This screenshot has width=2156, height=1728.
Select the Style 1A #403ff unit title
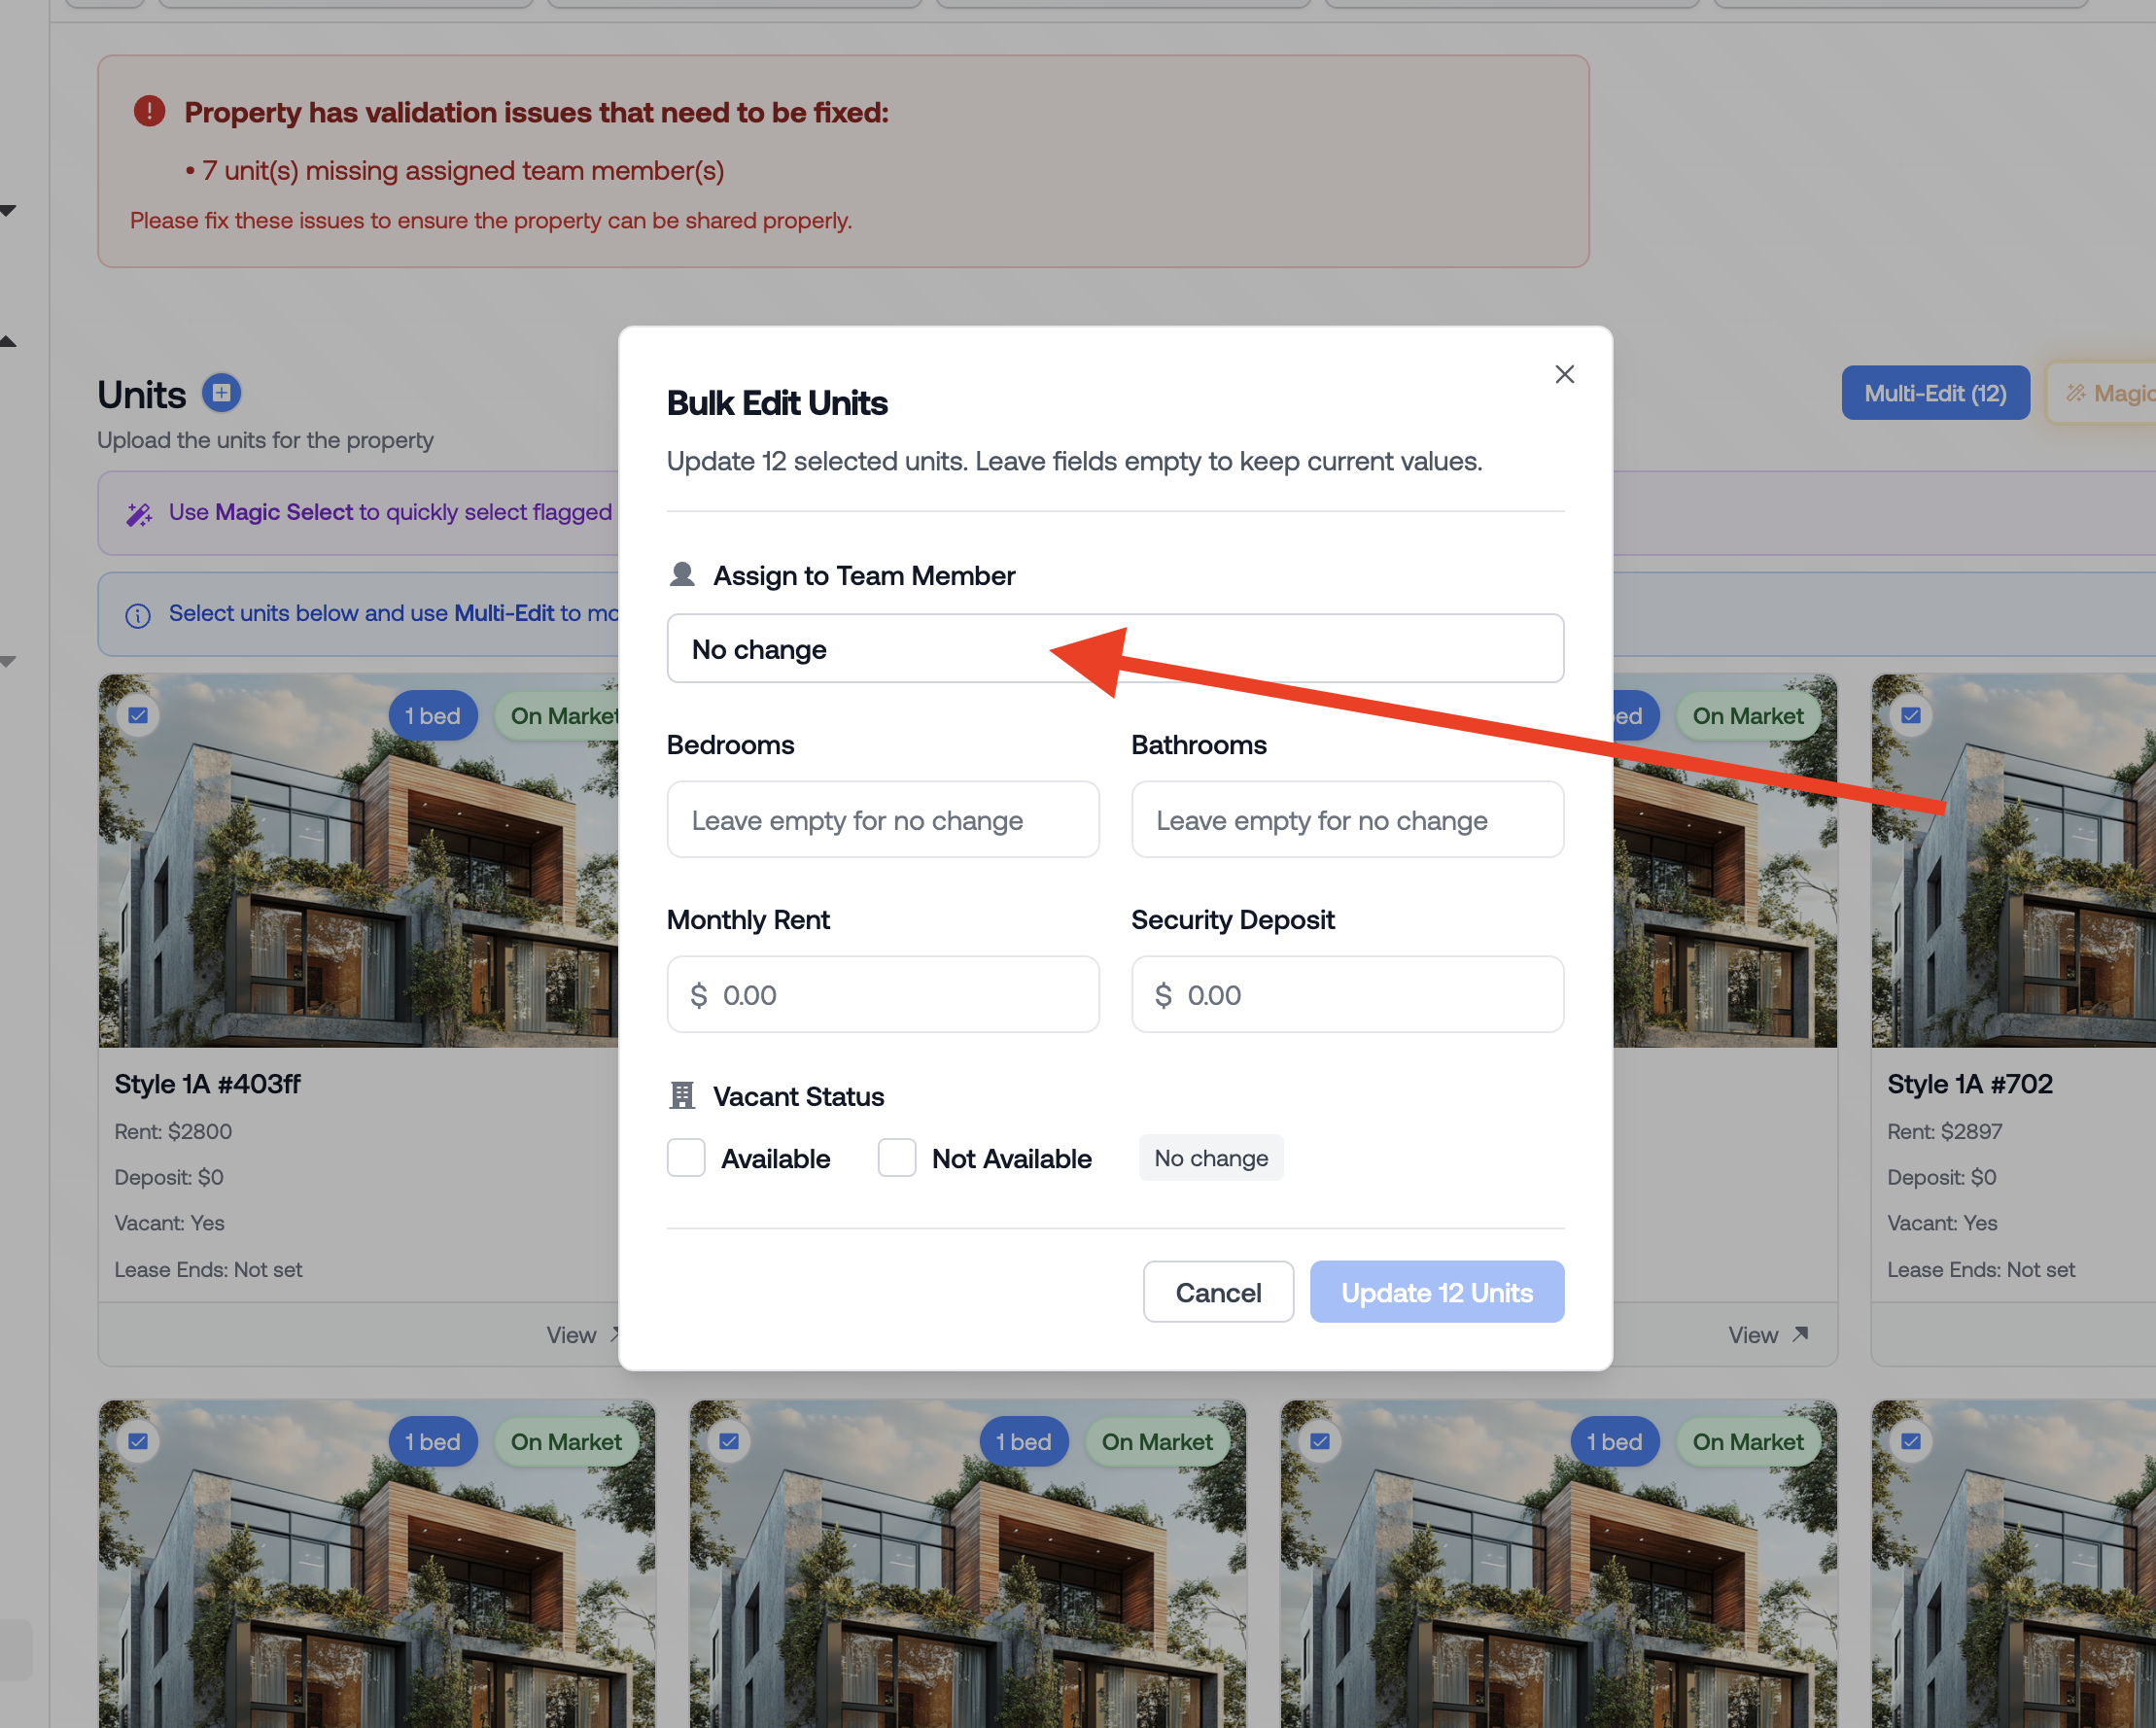207,1084
